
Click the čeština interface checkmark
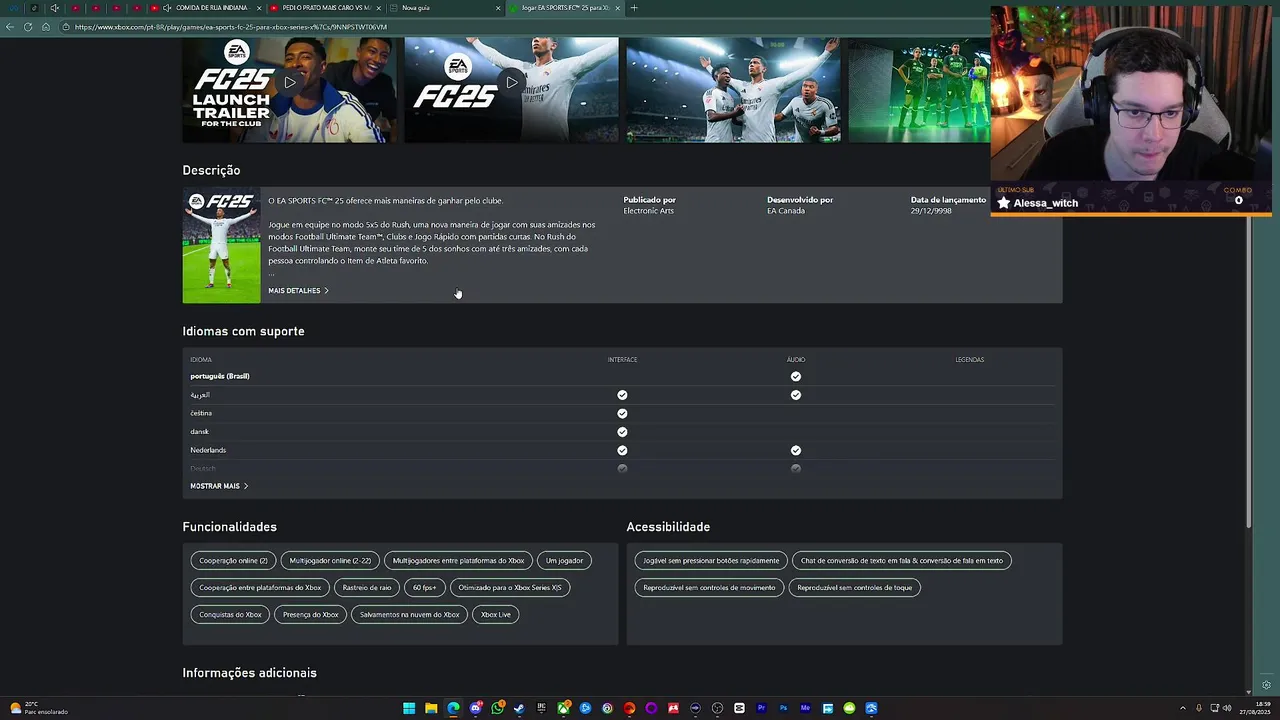622,414
